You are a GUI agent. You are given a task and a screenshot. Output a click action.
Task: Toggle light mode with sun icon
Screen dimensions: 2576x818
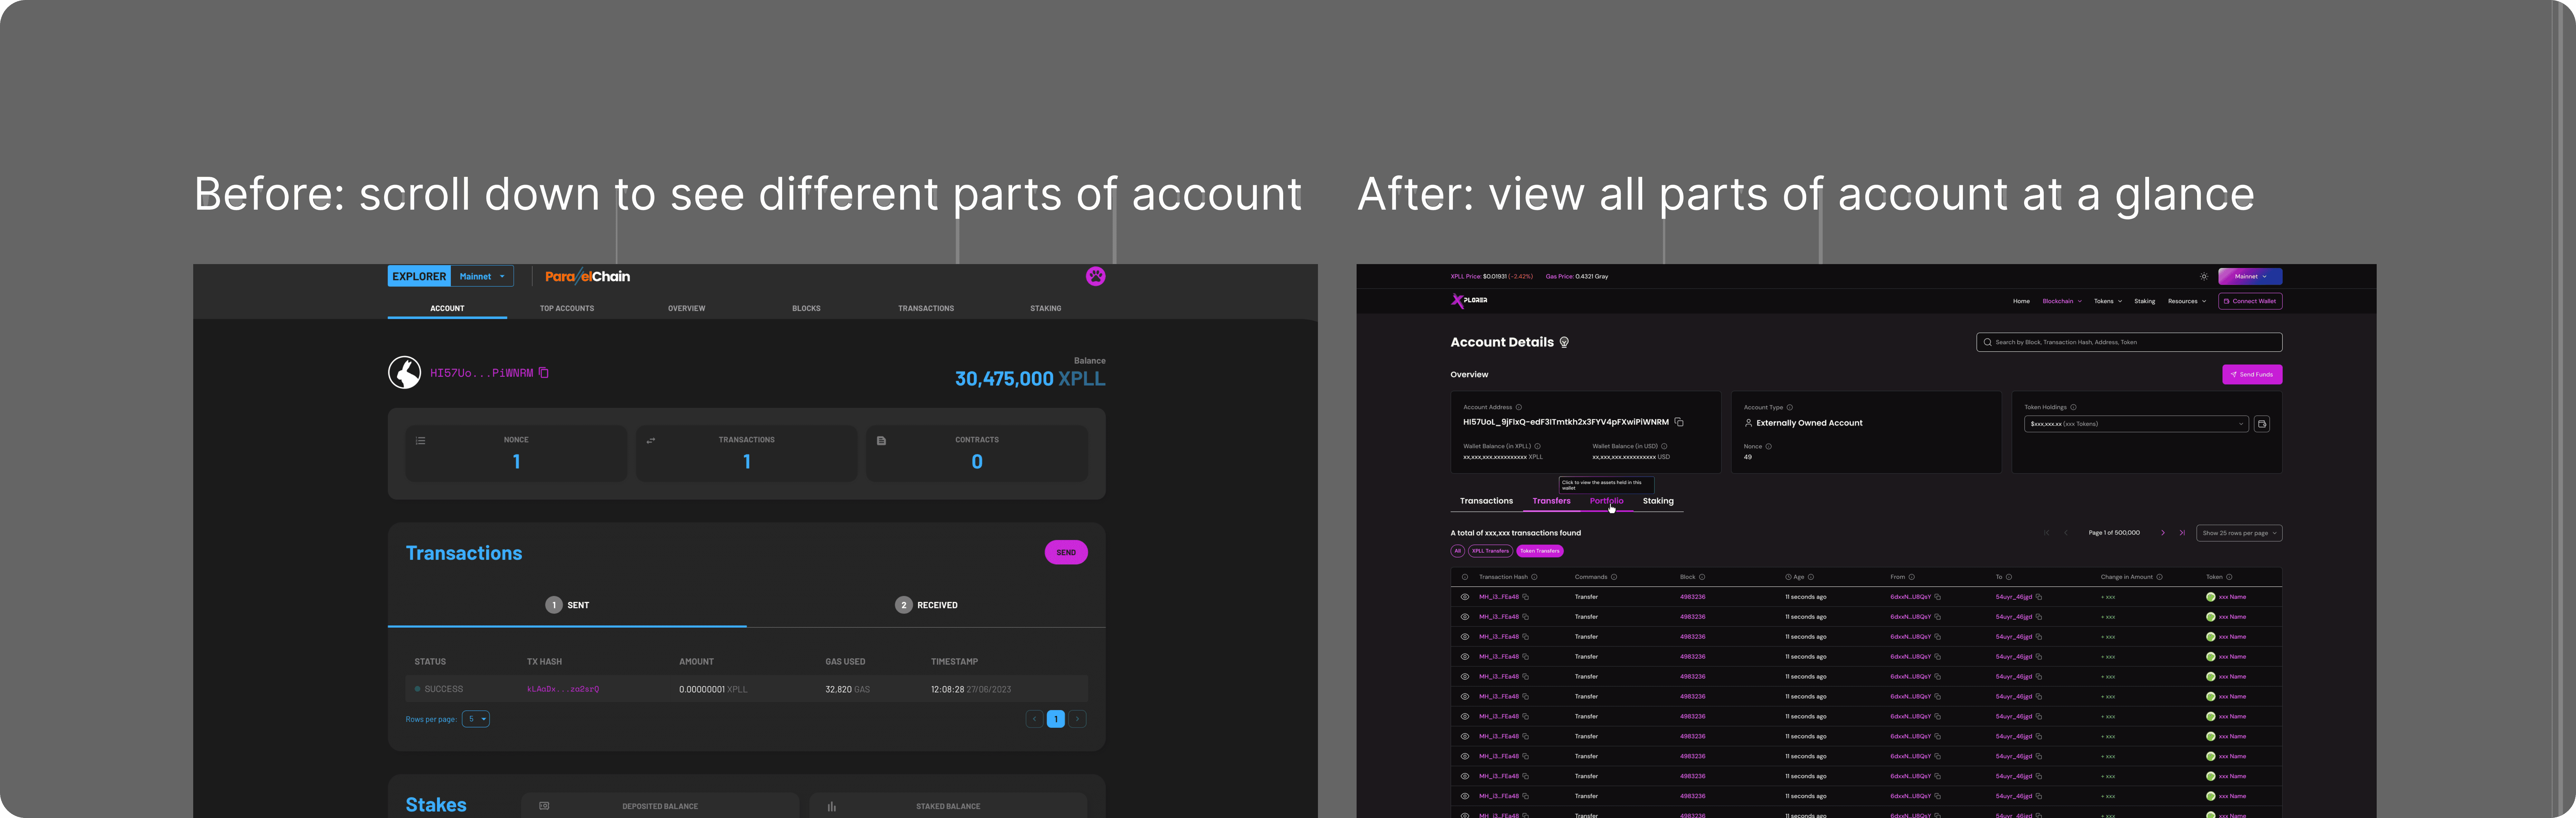[2204, 277]
